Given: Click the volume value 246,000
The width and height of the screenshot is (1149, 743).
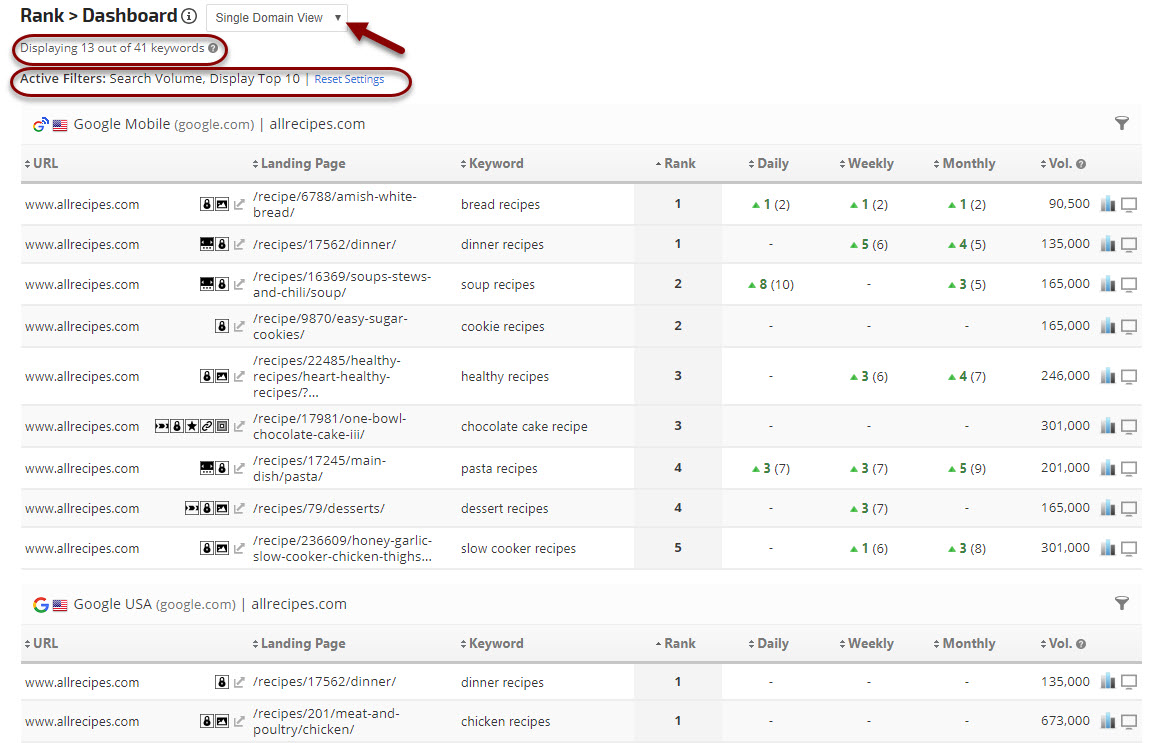Looking at the screenshot, I should pyautogui.click(x=1065, y=376).
